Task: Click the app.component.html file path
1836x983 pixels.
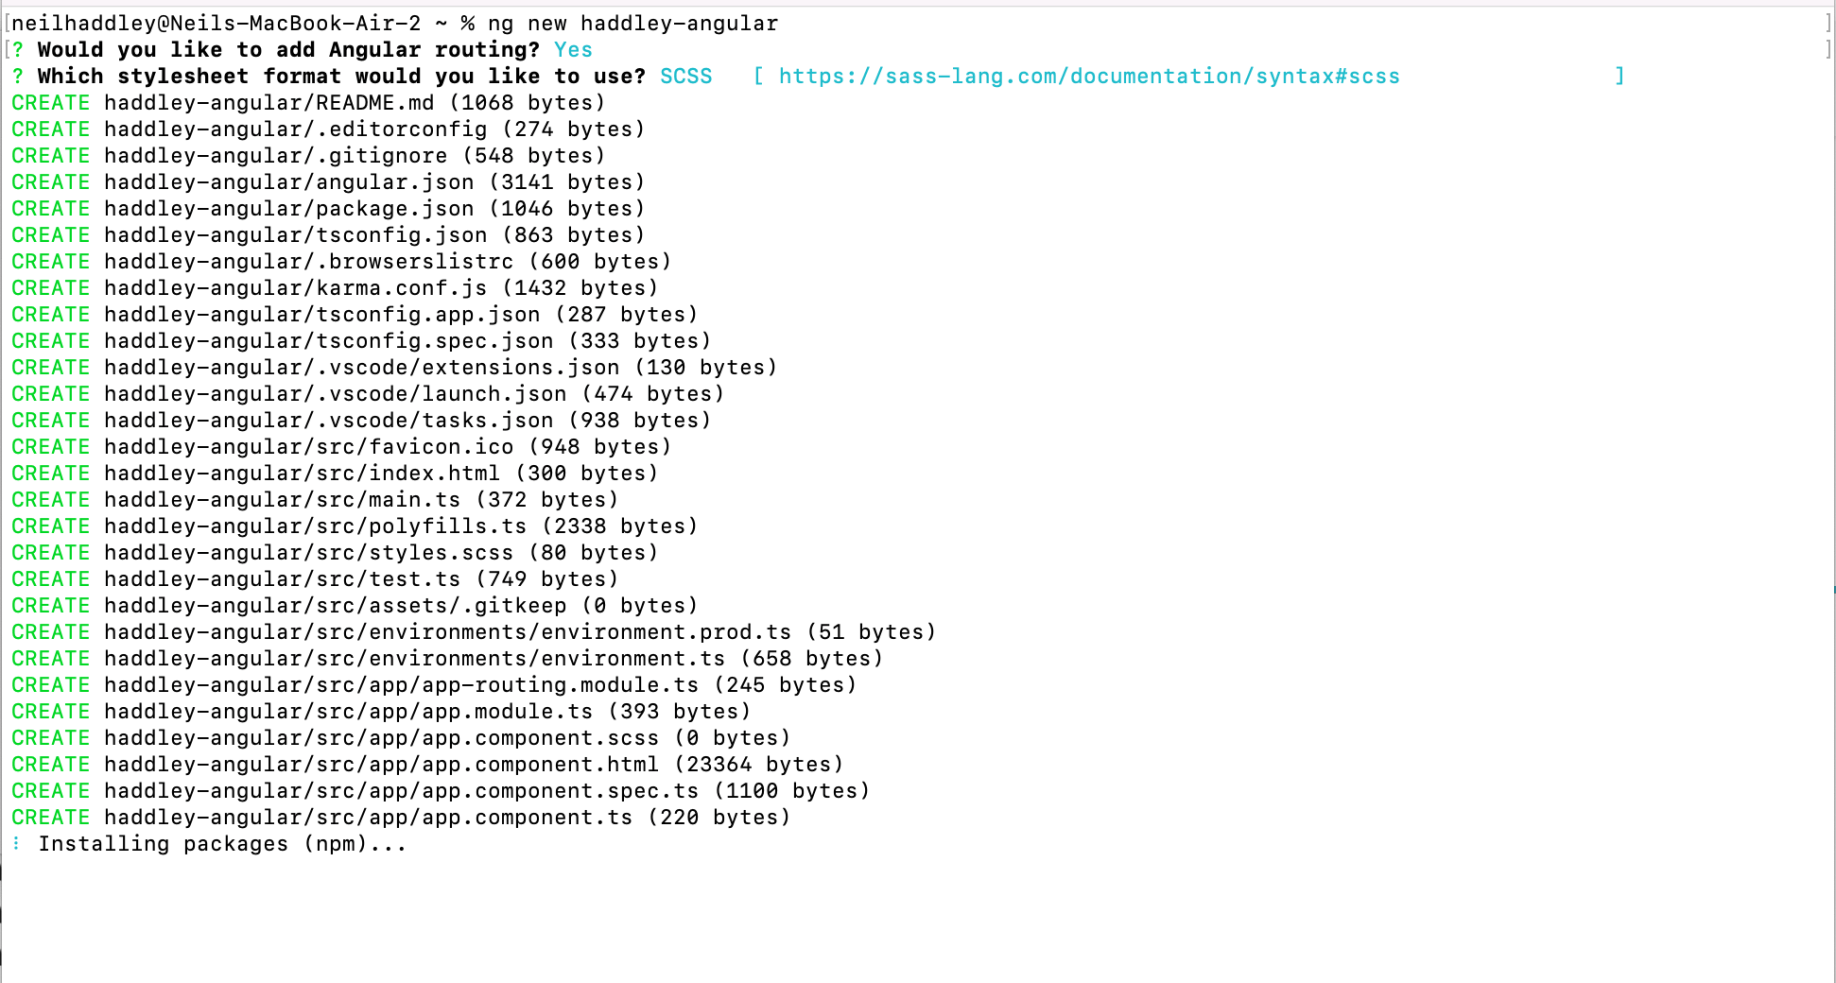Action: (x=381, y=765)
